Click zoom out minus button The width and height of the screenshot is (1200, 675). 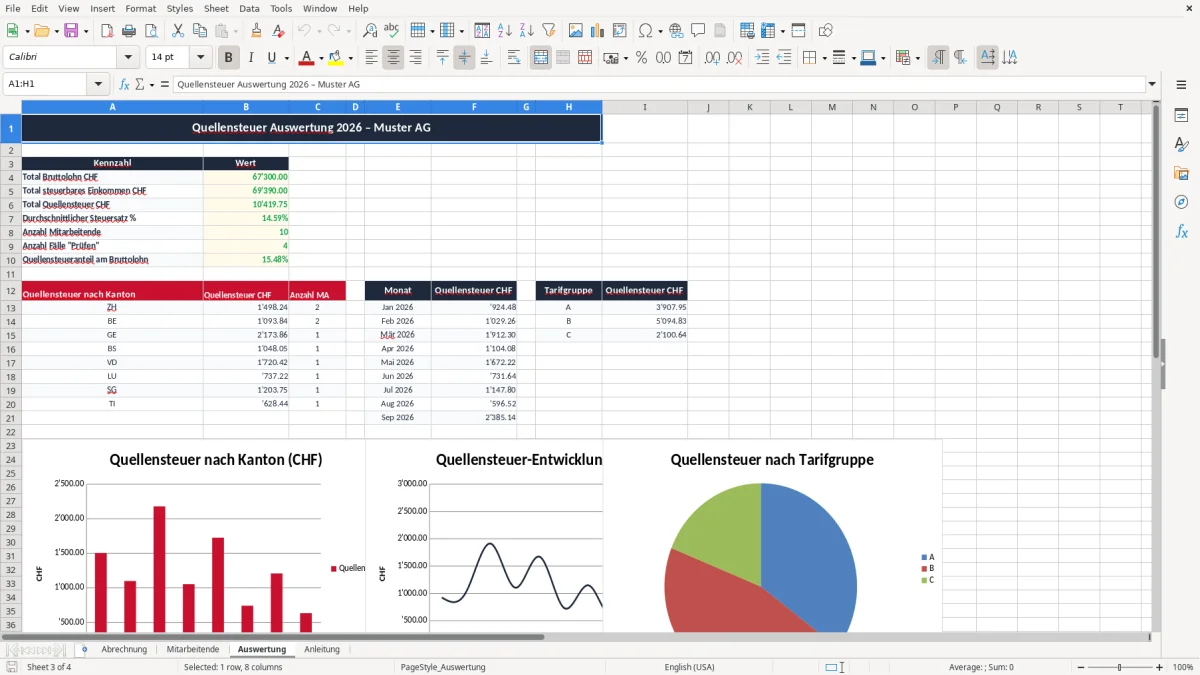[x=1081, y=667]
